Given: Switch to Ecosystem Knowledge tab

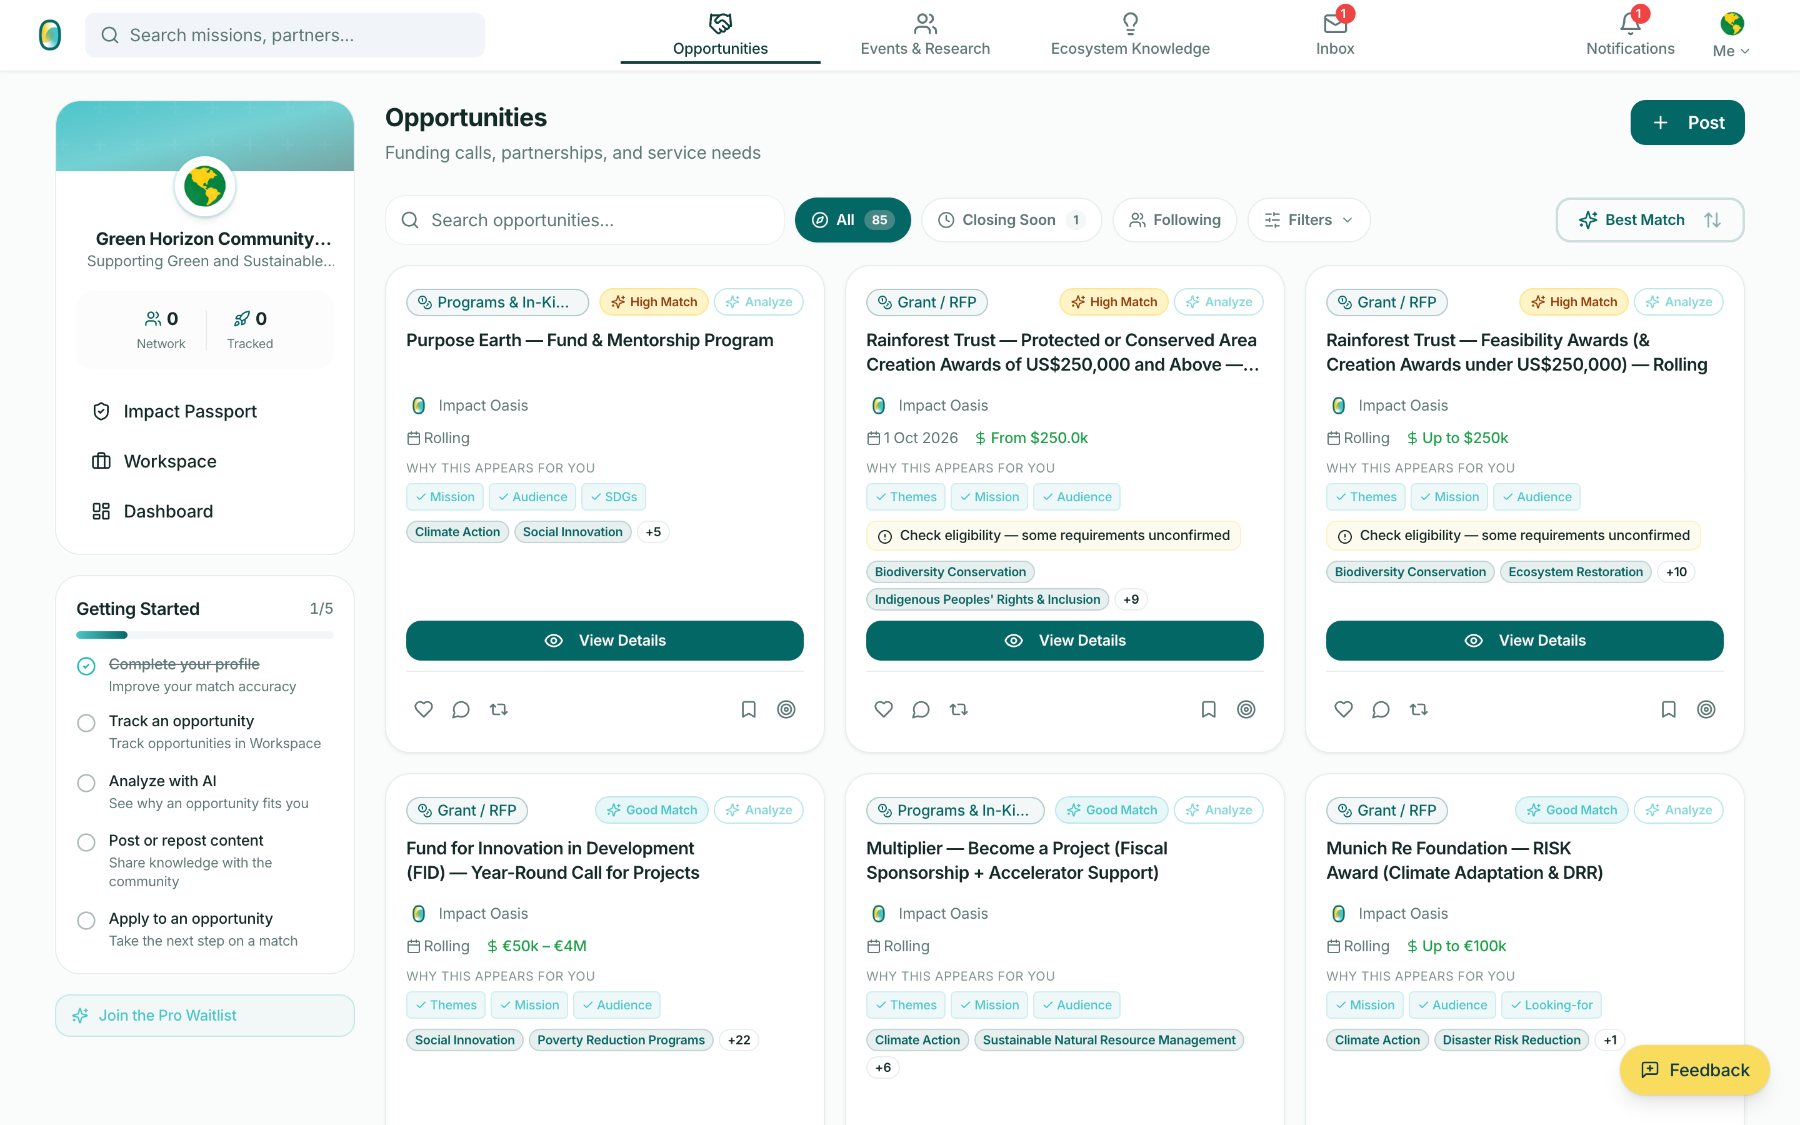Looking at the screenshot, I should 1130,35.
